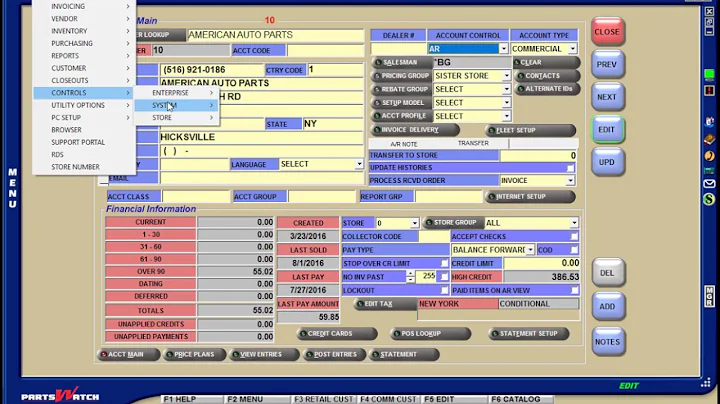Open the ACCOUNT TYPE COMMERCIAL dropdown
The image size is (720, 404).
click(573, 49)
